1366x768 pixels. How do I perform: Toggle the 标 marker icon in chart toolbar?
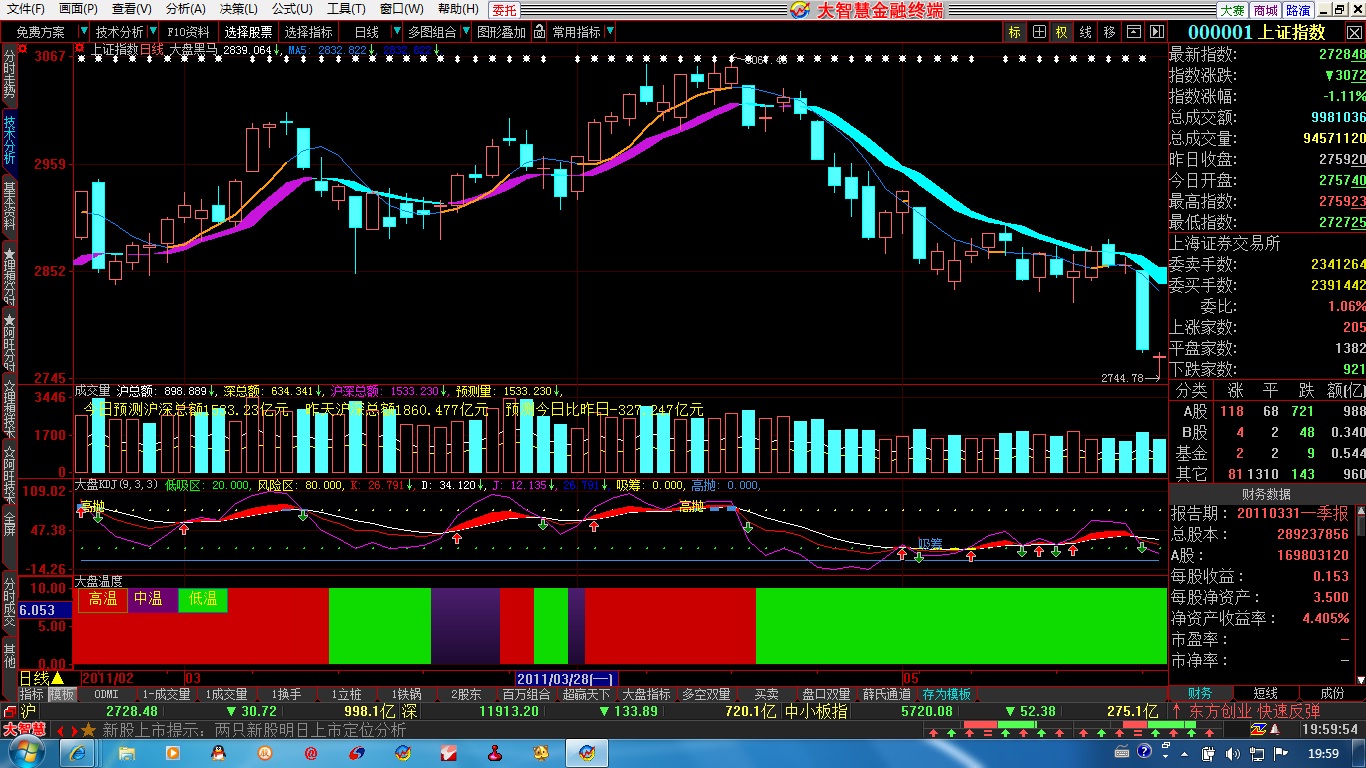click(1015, 32)
